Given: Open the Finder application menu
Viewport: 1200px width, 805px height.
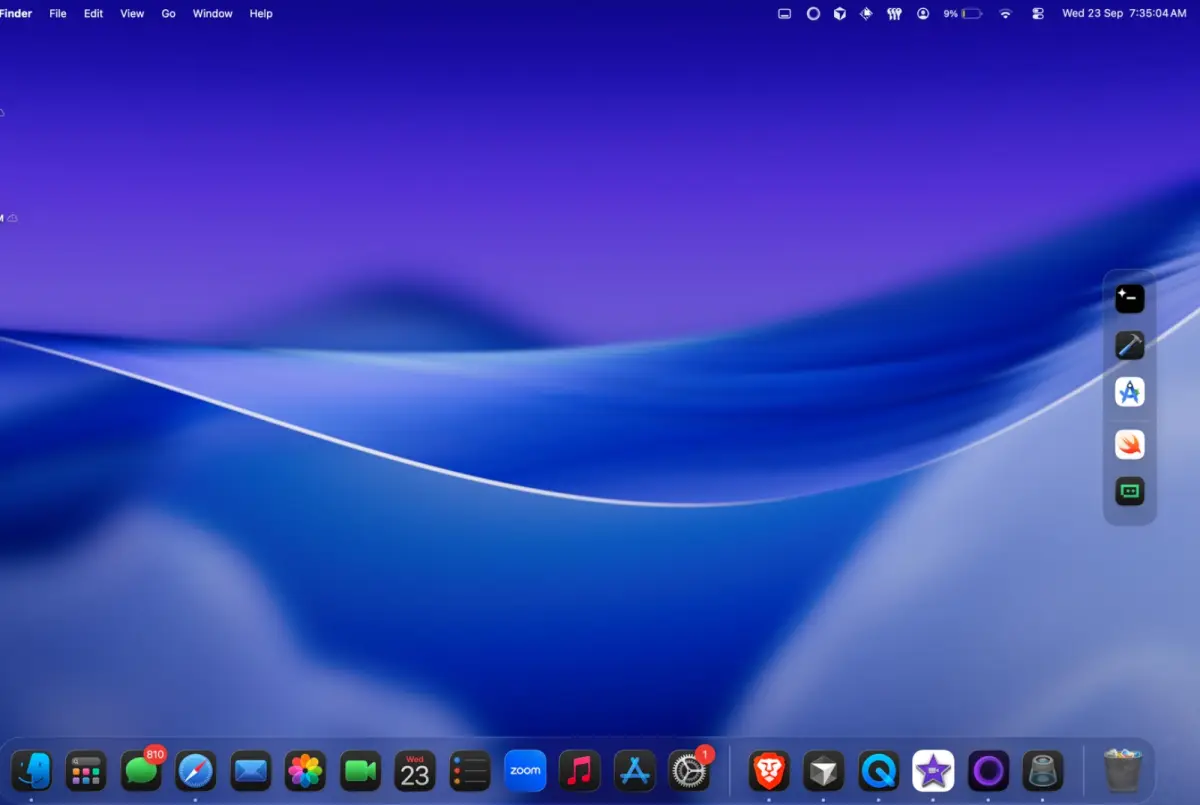Looking at the screenshot, I should [x=15, y=14].
